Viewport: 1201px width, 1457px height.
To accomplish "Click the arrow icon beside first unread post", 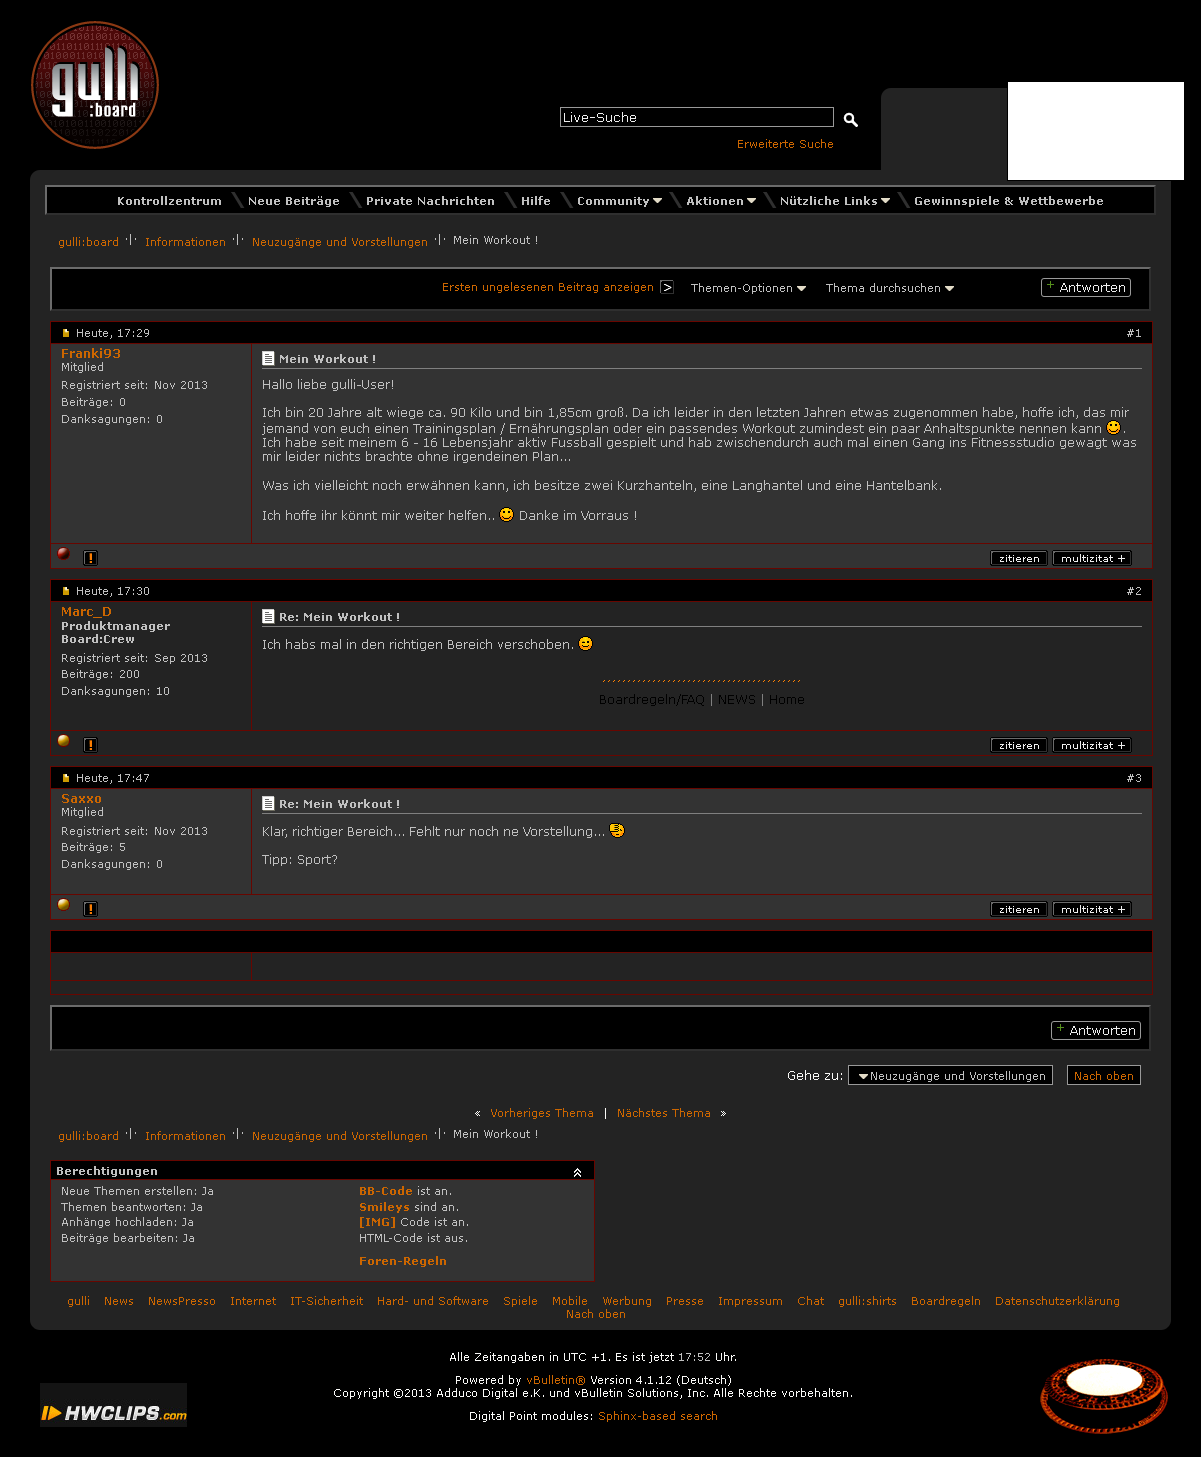I will point(667,288).
